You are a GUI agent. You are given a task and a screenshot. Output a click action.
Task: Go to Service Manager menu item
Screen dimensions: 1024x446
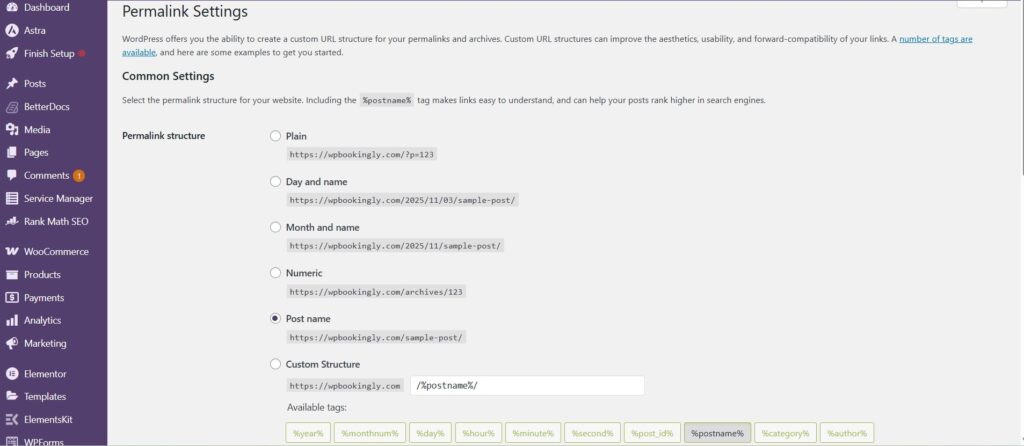point(58,199)
